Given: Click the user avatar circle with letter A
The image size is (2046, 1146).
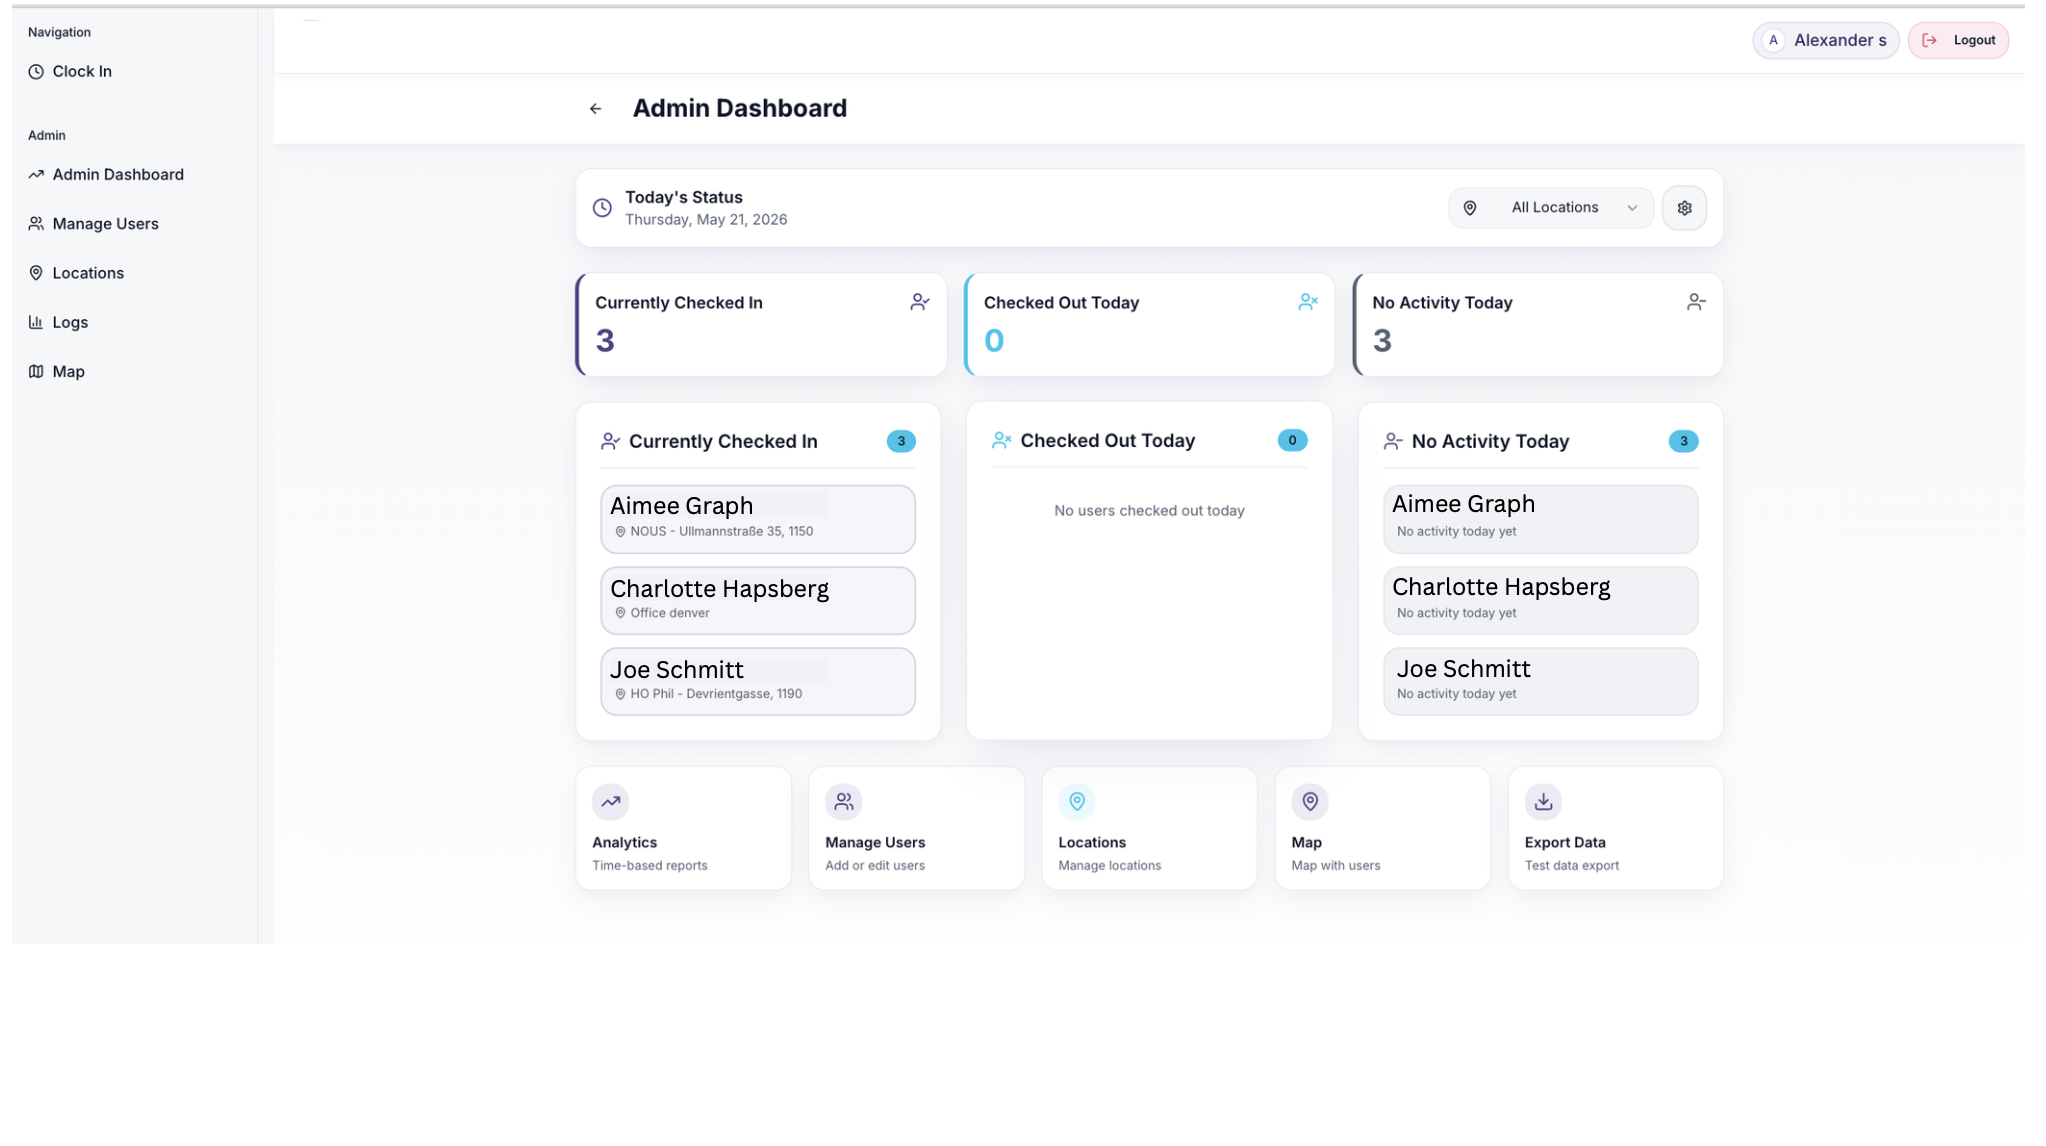Looking at the screenshot, I should click(x=1773, y=41).
